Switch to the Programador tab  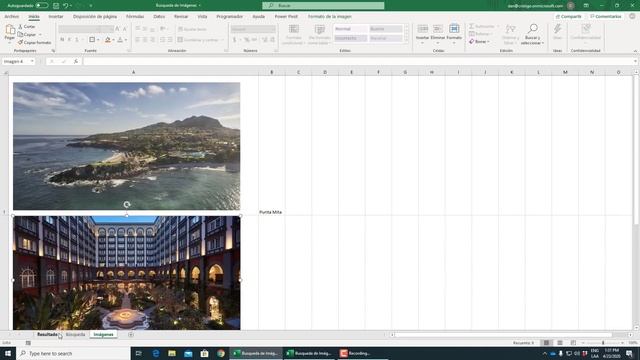(x=229, y=17)
